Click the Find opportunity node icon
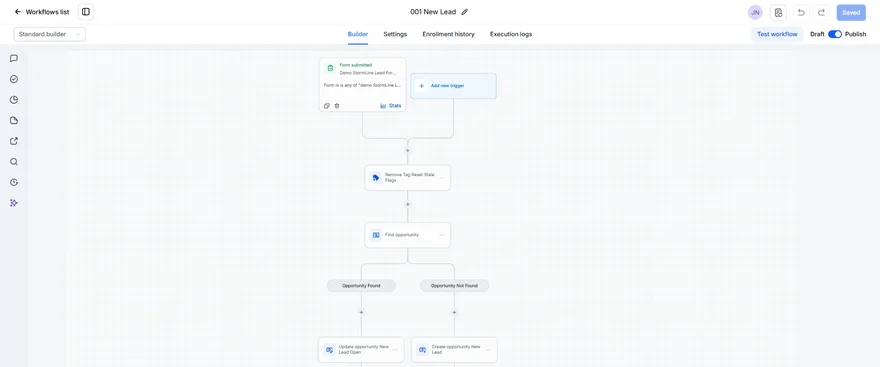 tap(376, 235)
